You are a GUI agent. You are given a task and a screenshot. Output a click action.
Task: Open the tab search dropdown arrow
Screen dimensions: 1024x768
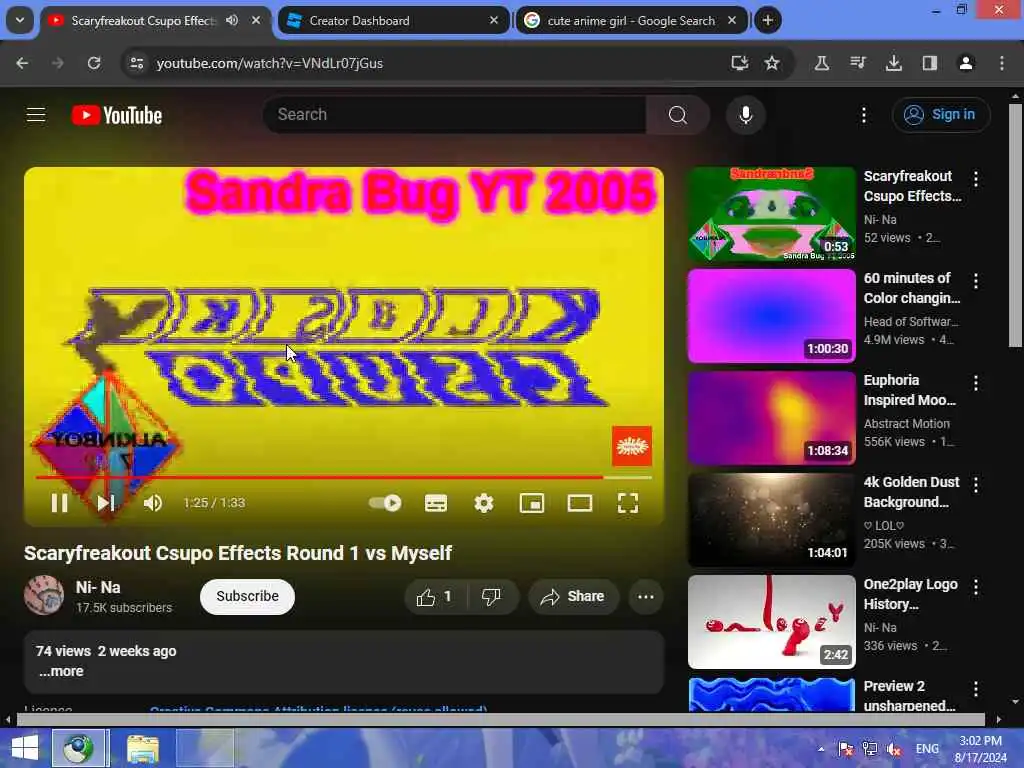tap(20, 20)
